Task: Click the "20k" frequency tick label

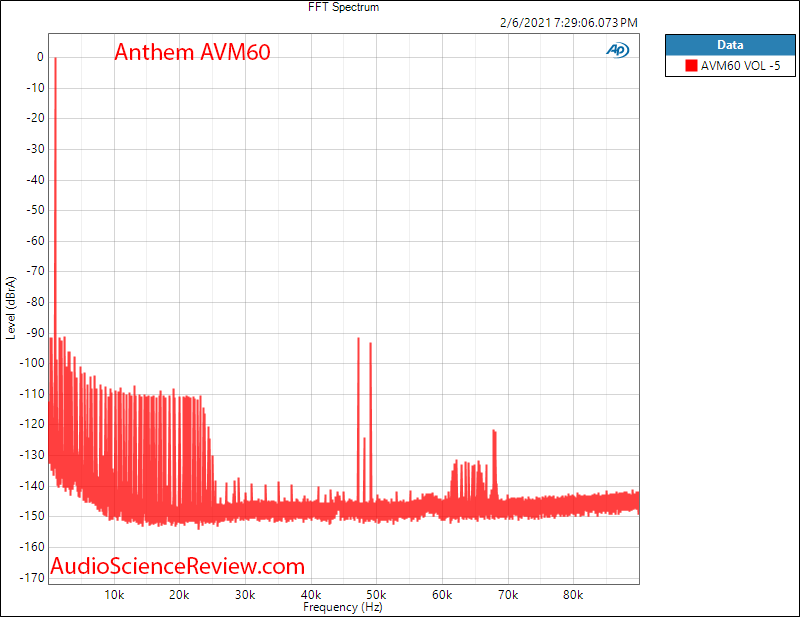Action: click(179, 595)
